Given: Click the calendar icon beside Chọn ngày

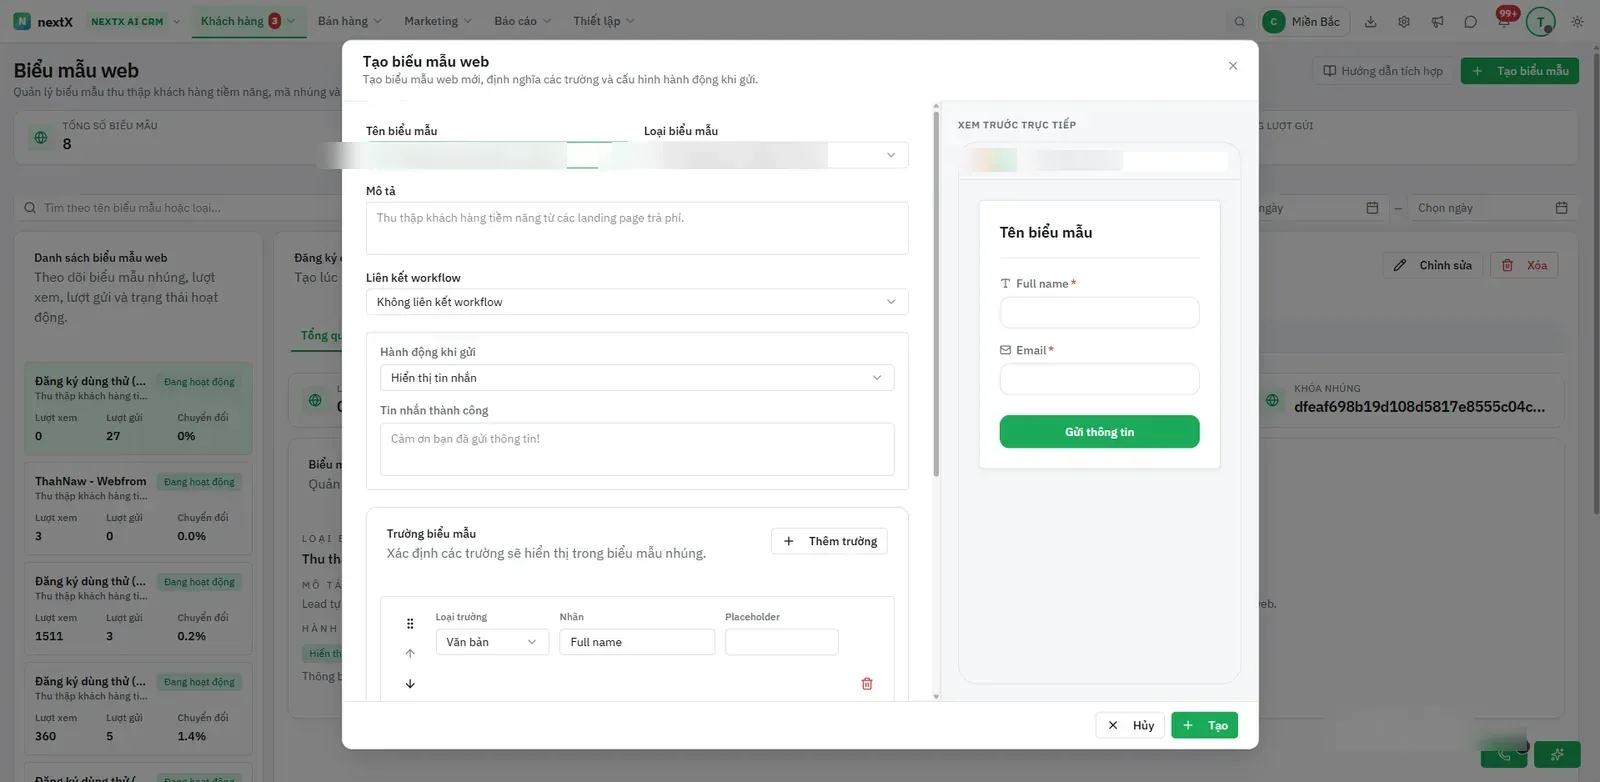Looking at the screenshot, I should 1561,208.
